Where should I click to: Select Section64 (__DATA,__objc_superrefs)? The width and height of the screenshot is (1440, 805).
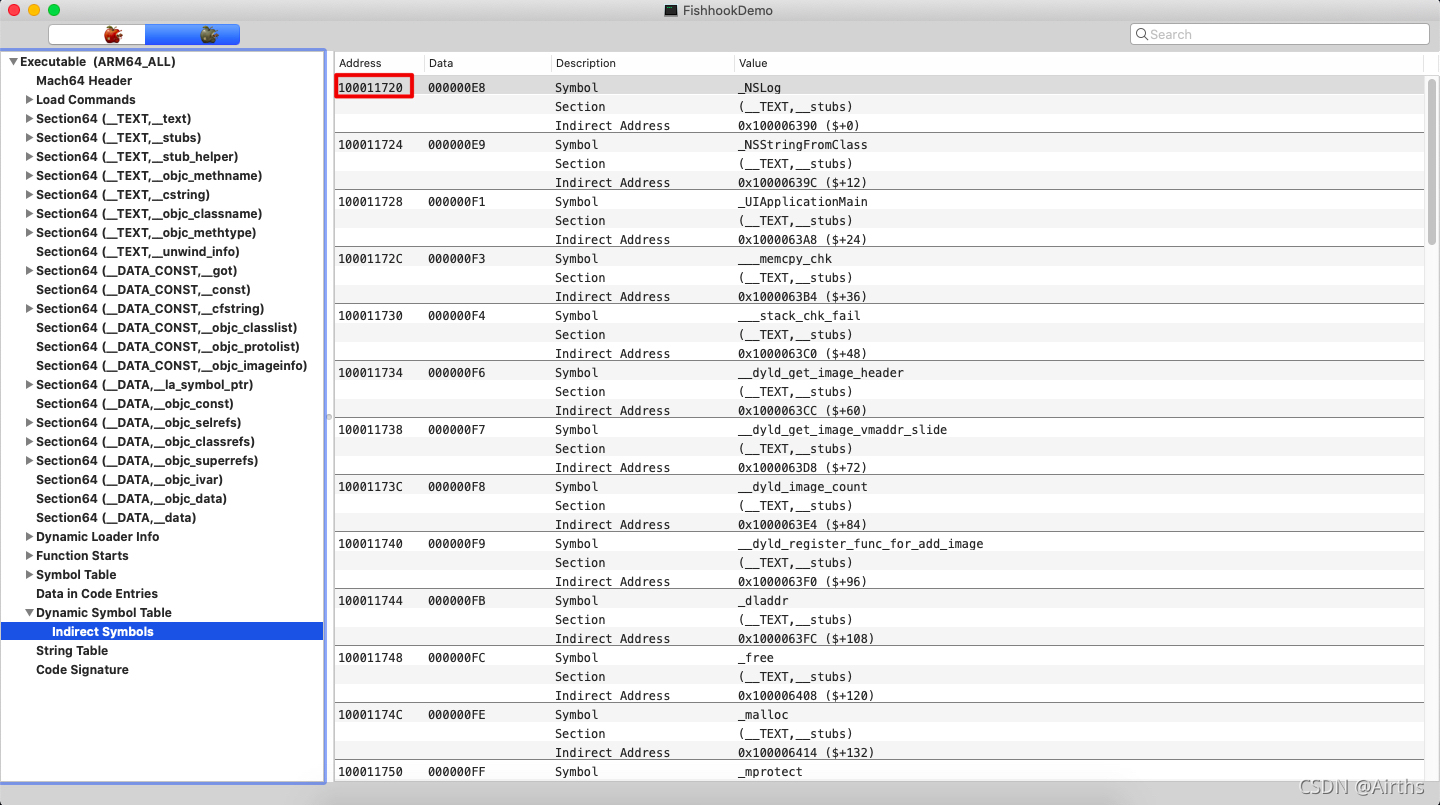[x=147, y=461]
